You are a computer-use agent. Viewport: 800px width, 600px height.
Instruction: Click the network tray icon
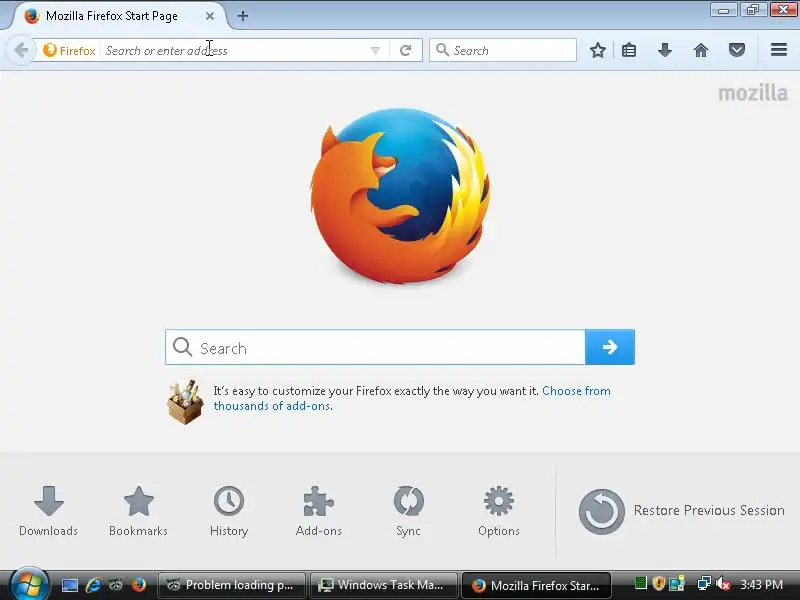[704, 583]
